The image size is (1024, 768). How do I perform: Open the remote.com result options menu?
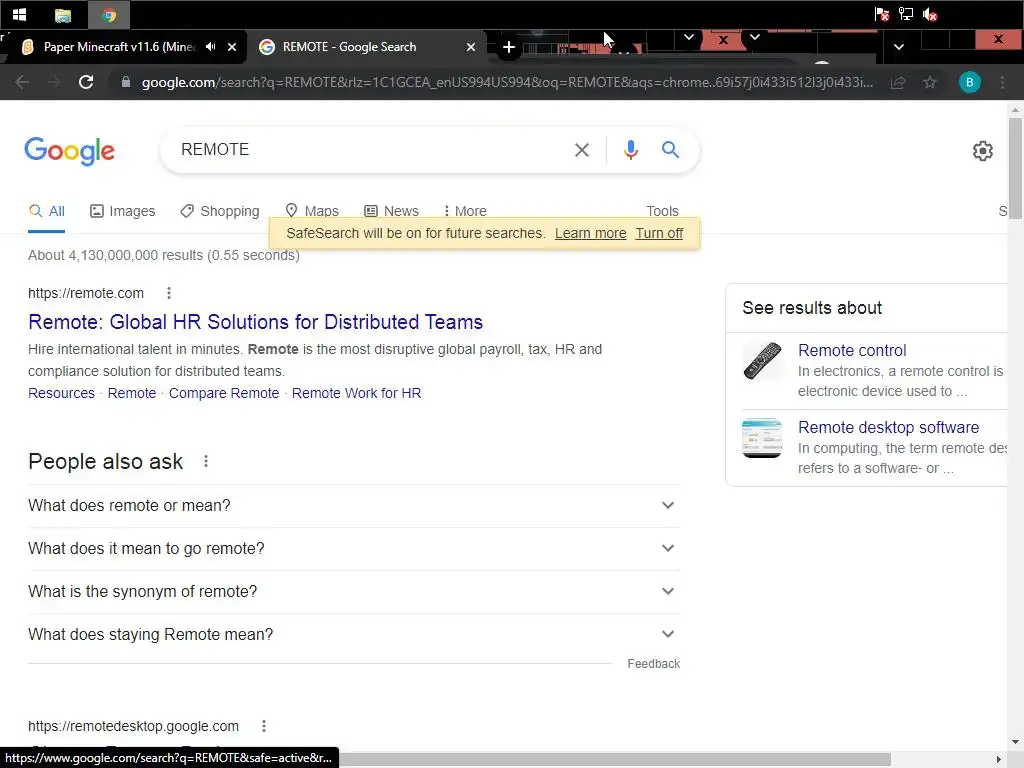point(168,293)
